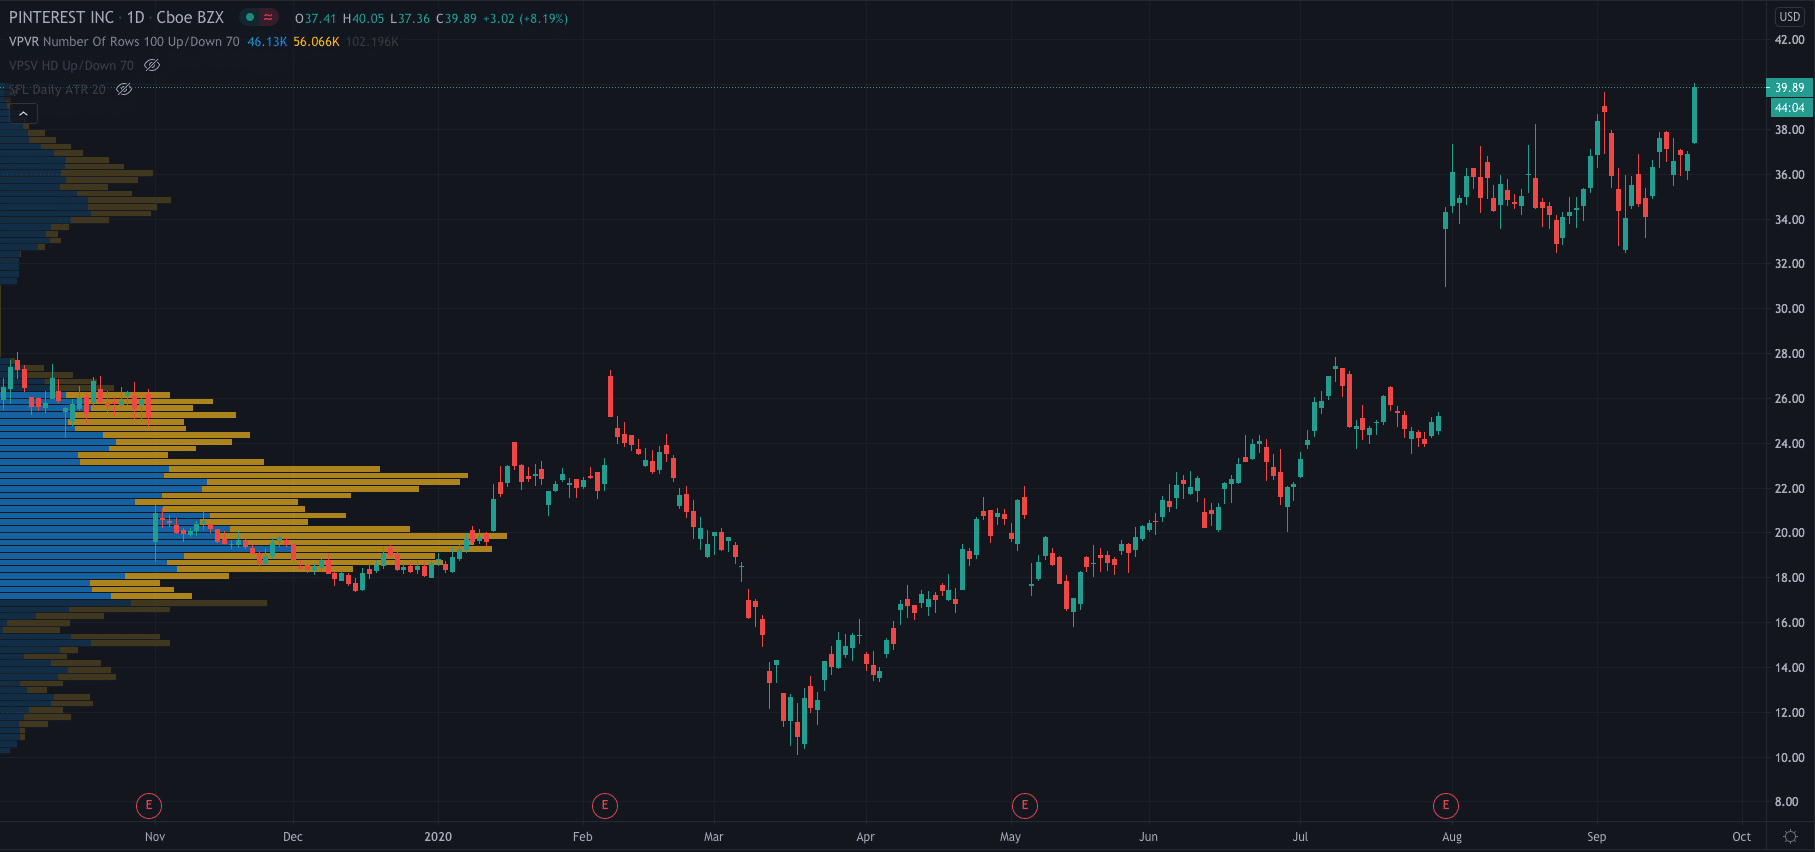This screenshot has height=852, width=1815.
Task: Click the red approximate data indicator icon
Action: [x=268, y=17]
